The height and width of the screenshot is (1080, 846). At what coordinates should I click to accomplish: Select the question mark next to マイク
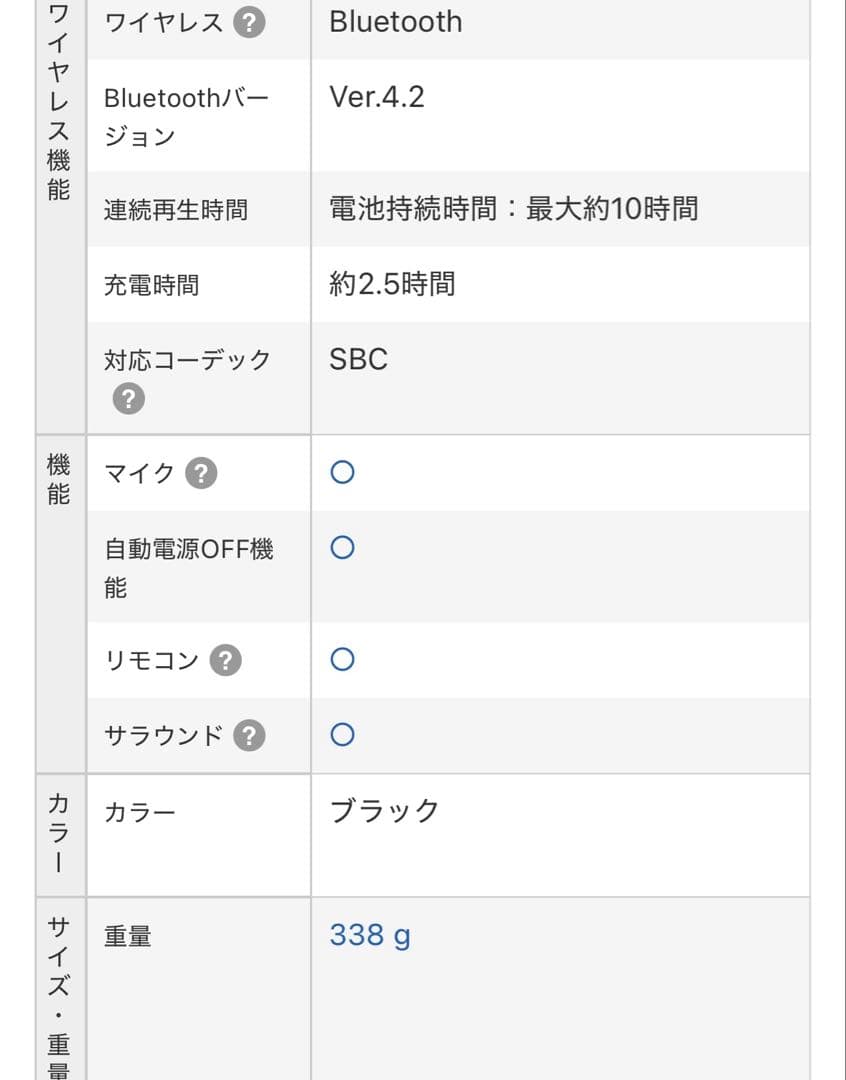click(200, 473)
